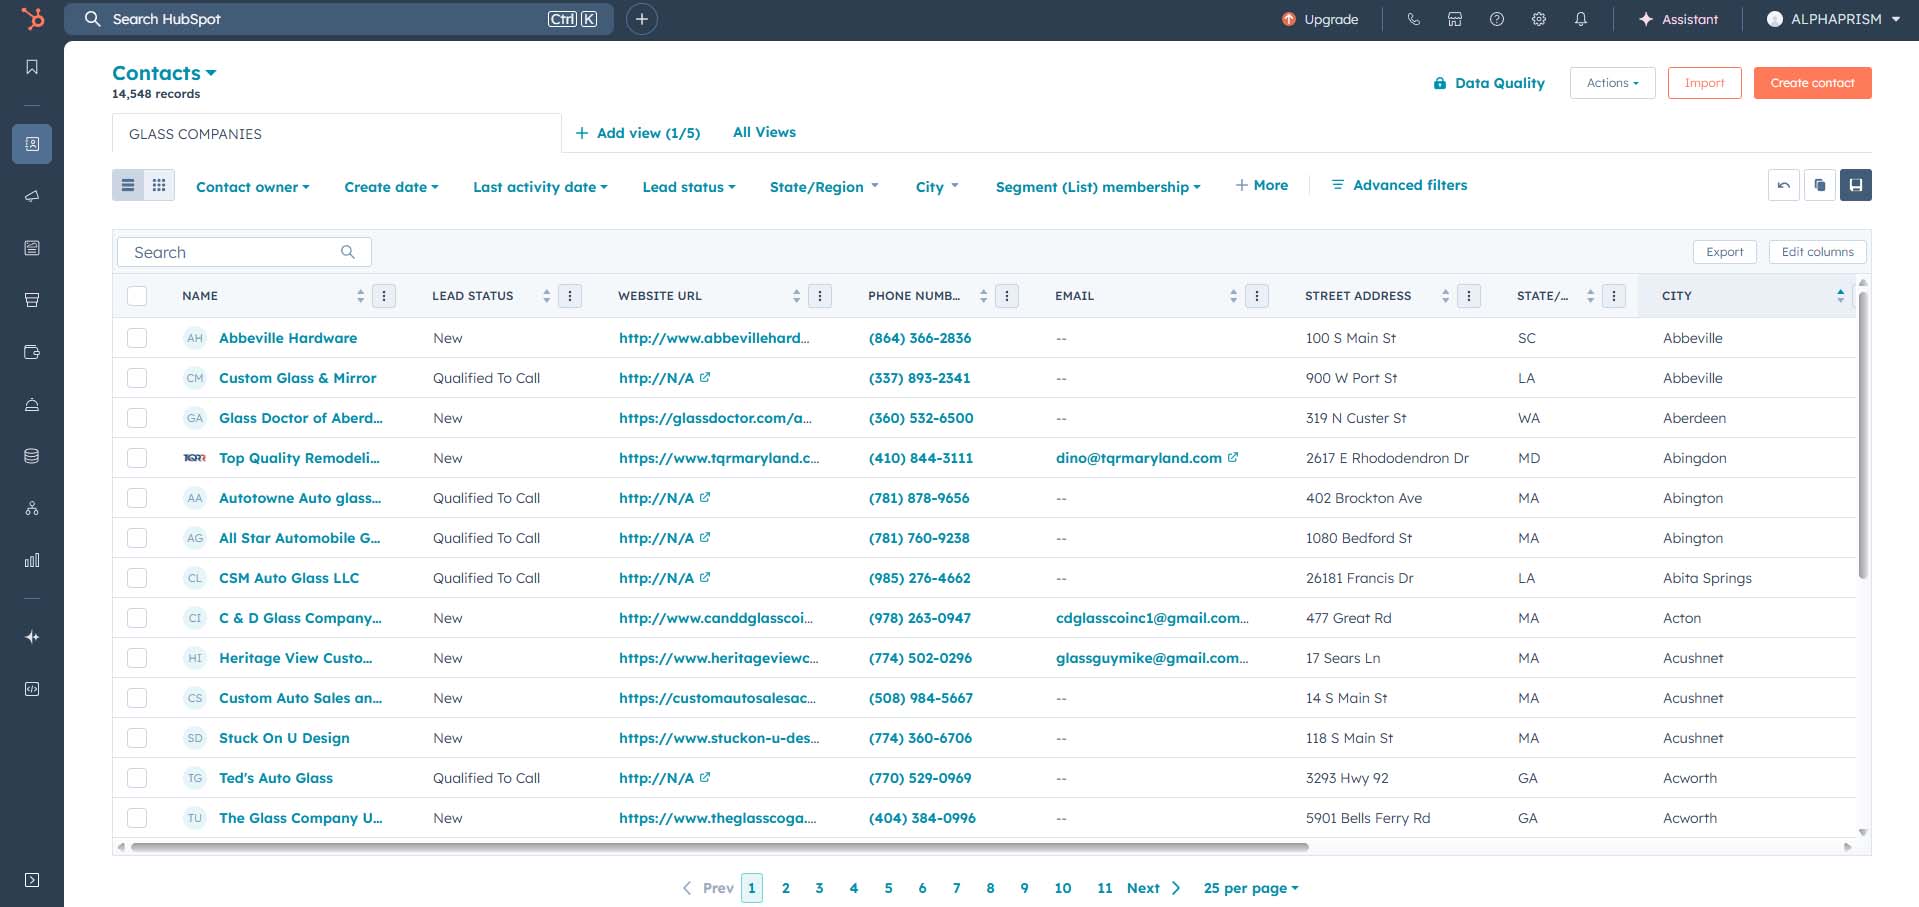This screenshot has width=1919, height=907.
Task: Go to page 11
Action: pyautogui.click(x=1105, y=888)
